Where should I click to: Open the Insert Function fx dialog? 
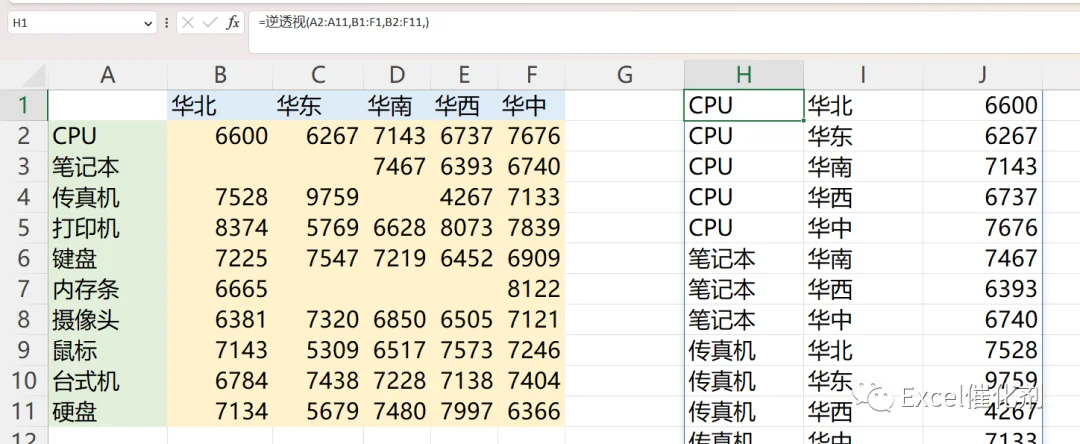(x=233, y=23)
